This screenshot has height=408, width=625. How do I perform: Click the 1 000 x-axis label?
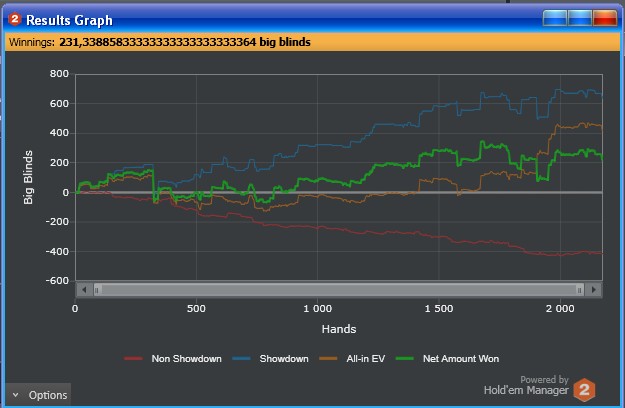pyautogui.click(x=318, y=308)
